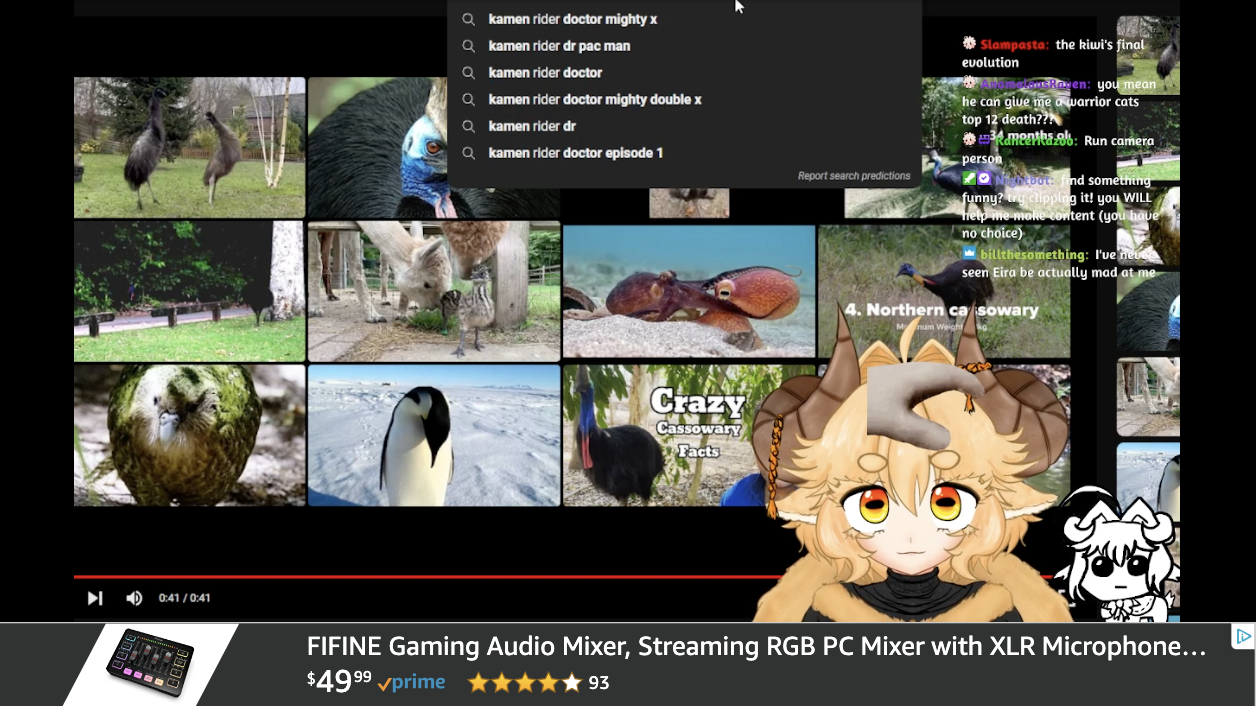
Task: Click the star rating on the ad
Action: [524, 683]
